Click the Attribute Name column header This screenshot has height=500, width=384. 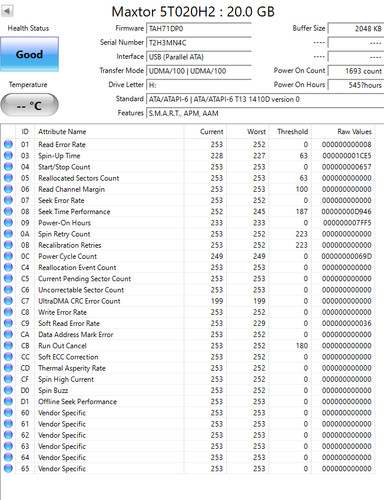(109, 132)
